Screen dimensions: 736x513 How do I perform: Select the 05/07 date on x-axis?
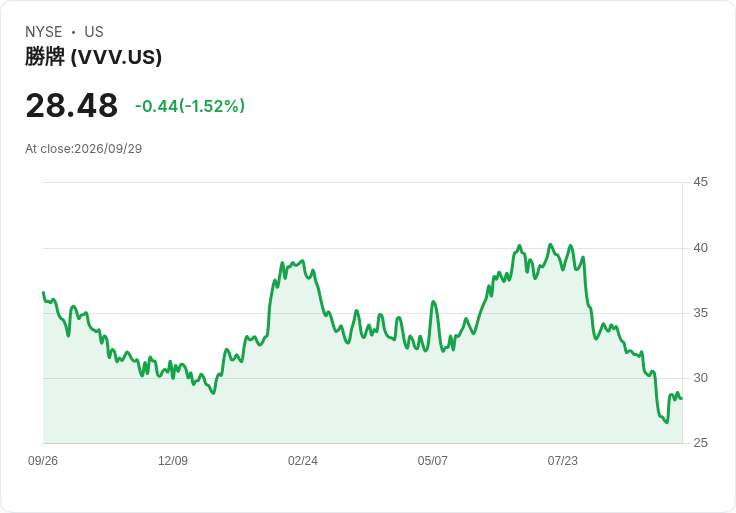pyautogui.click(x=432, y=461)
